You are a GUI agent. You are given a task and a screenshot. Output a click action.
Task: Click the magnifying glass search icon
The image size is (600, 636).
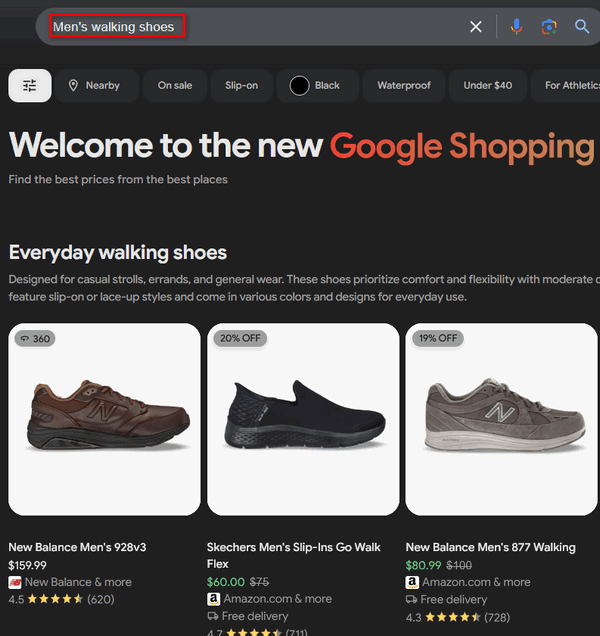(582, 27)
